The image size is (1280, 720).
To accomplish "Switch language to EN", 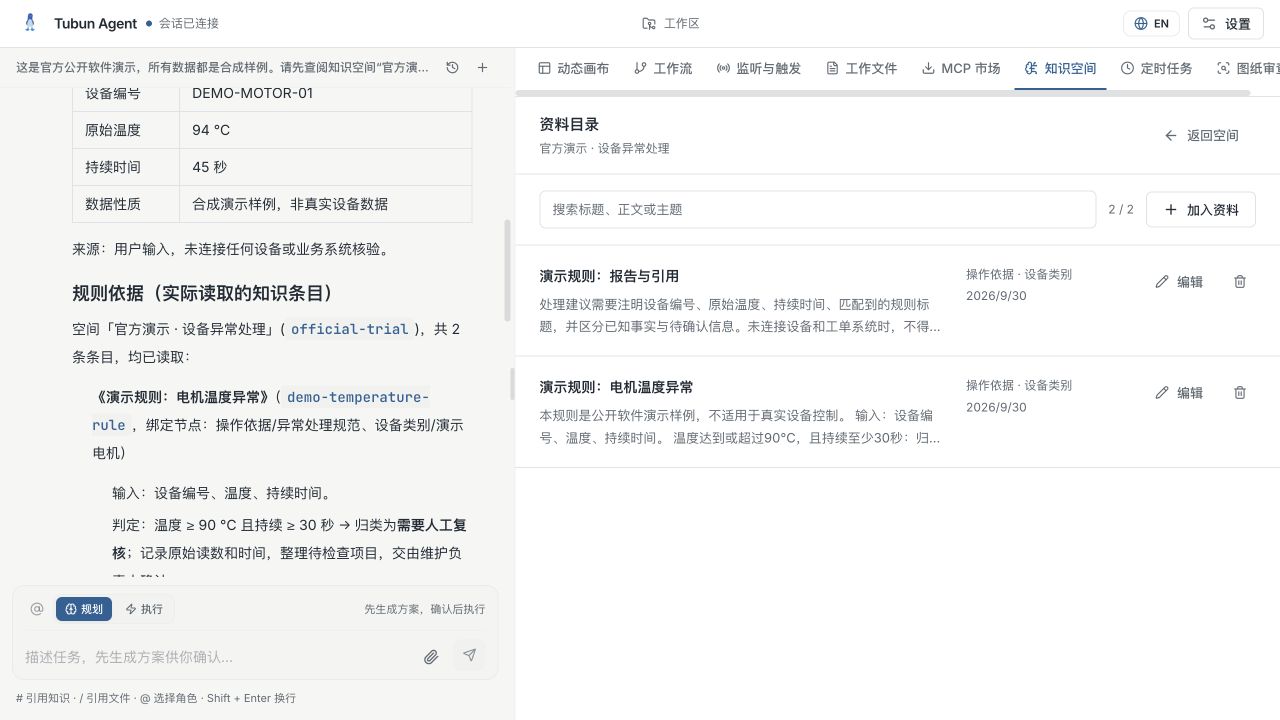I will pos(1152,24).
